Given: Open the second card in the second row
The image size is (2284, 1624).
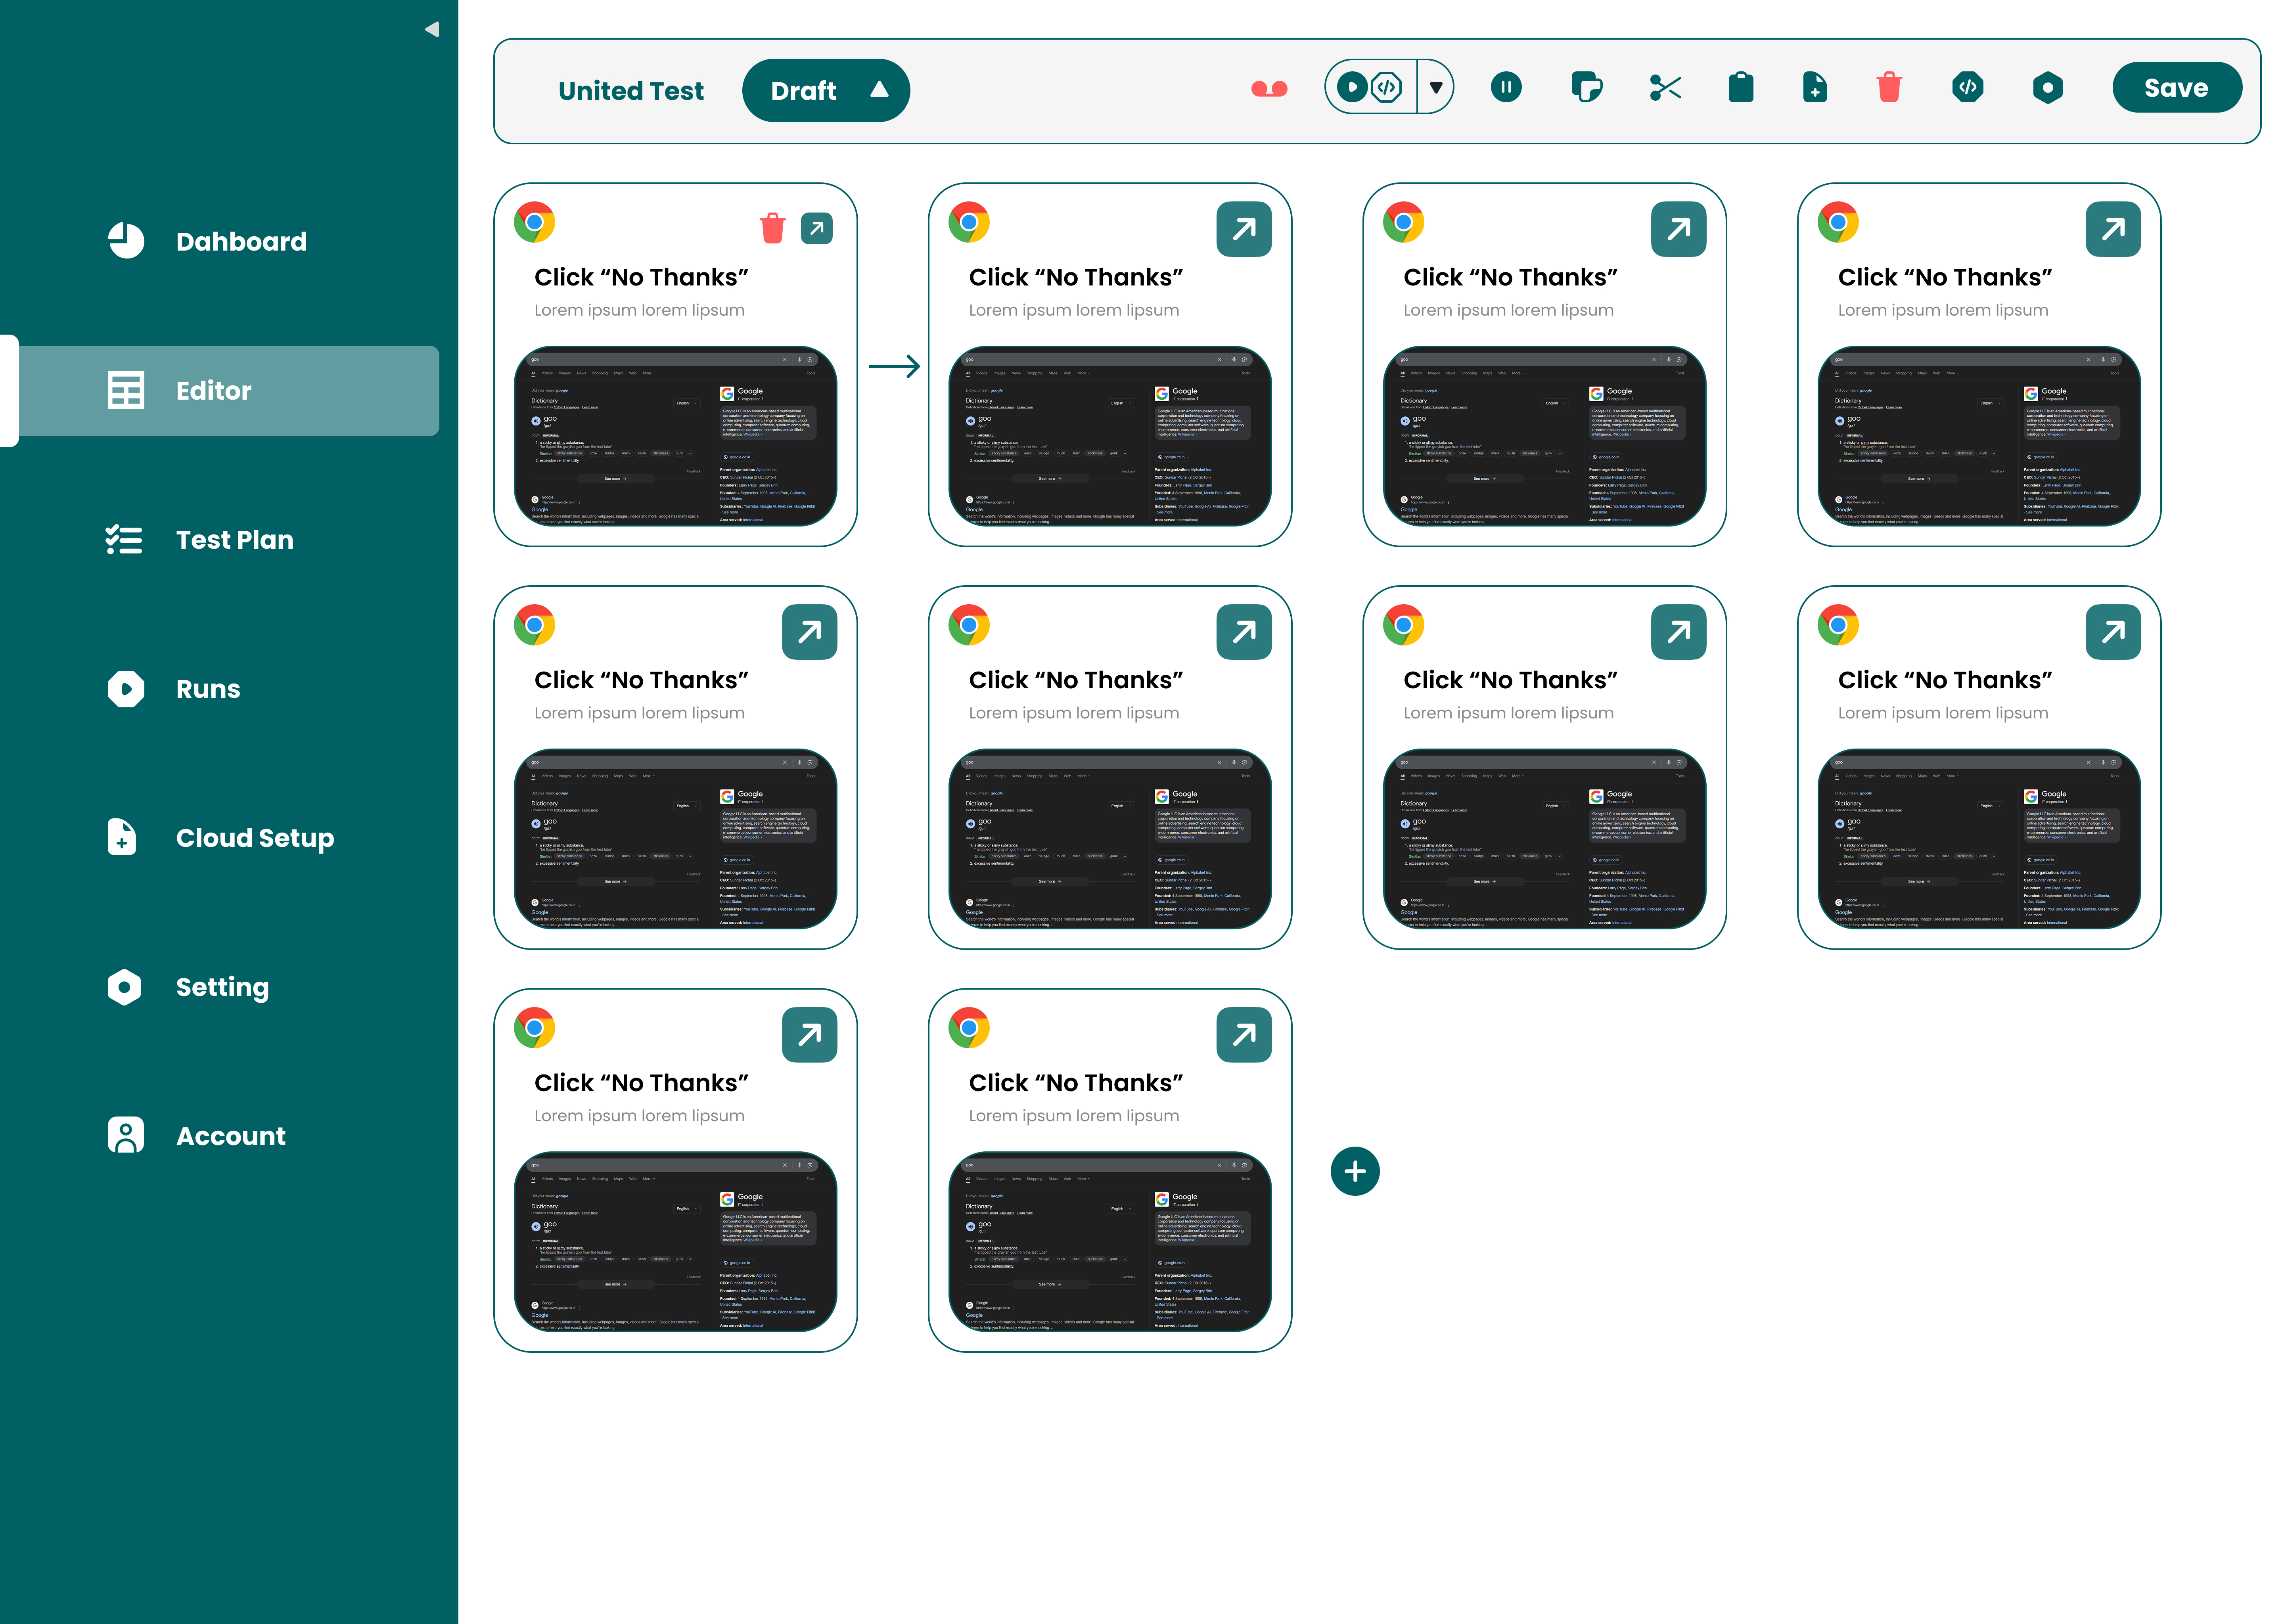Looking at the screenshot, I should click(x=1243, y=632).
